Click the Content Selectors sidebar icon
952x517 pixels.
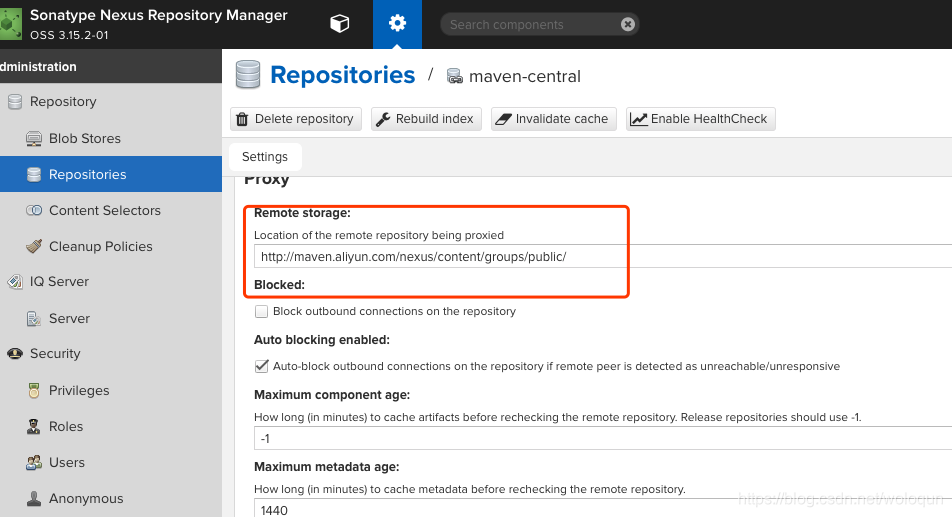click(x=33, y=211)
